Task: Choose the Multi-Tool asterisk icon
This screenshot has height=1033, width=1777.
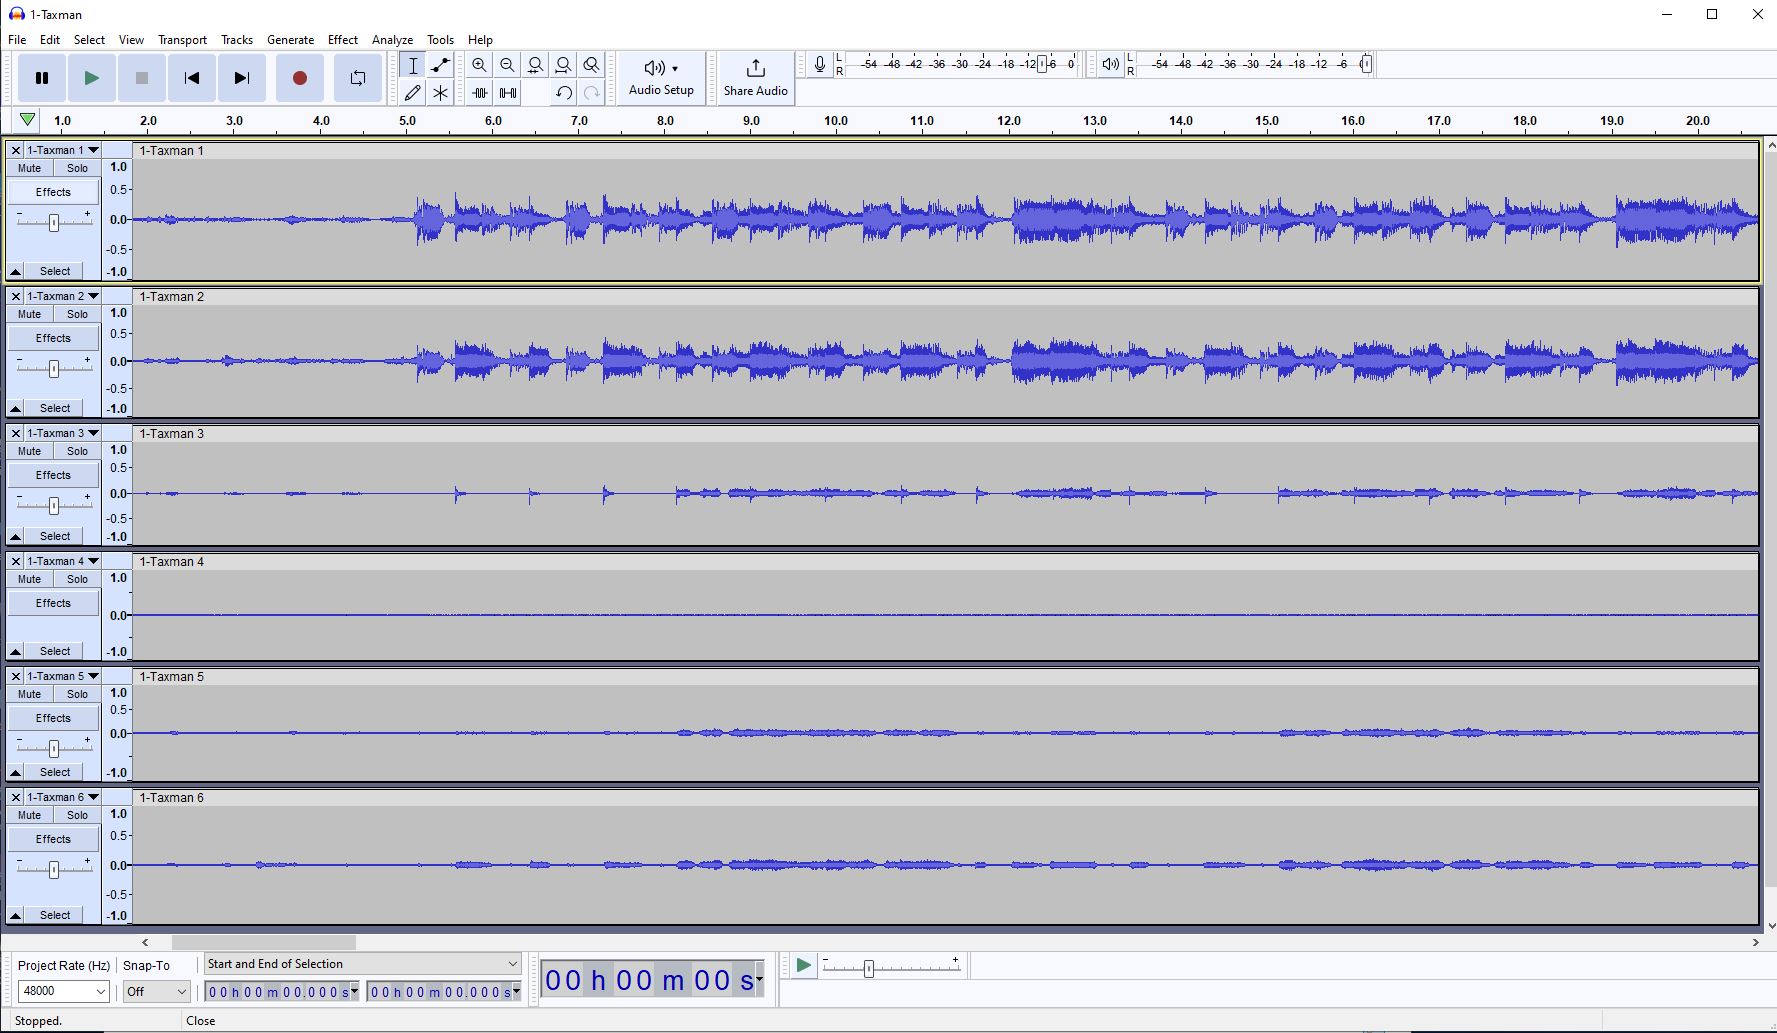Action: 440,93
